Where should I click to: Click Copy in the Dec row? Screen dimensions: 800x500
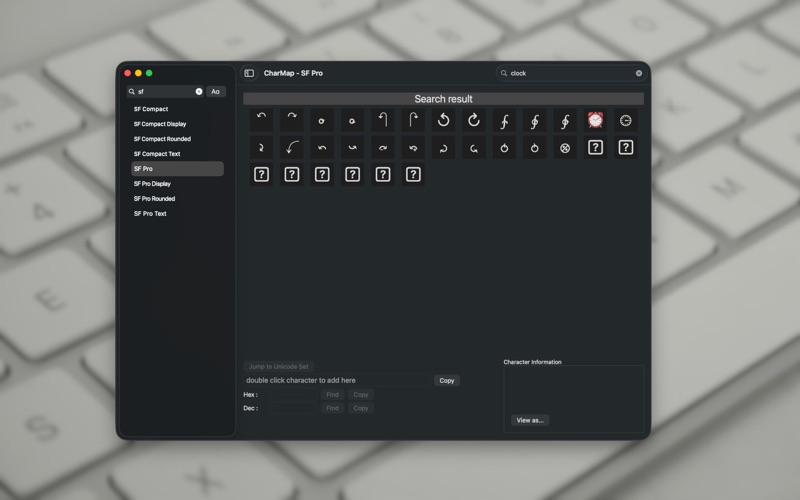(x=361, y=408)
